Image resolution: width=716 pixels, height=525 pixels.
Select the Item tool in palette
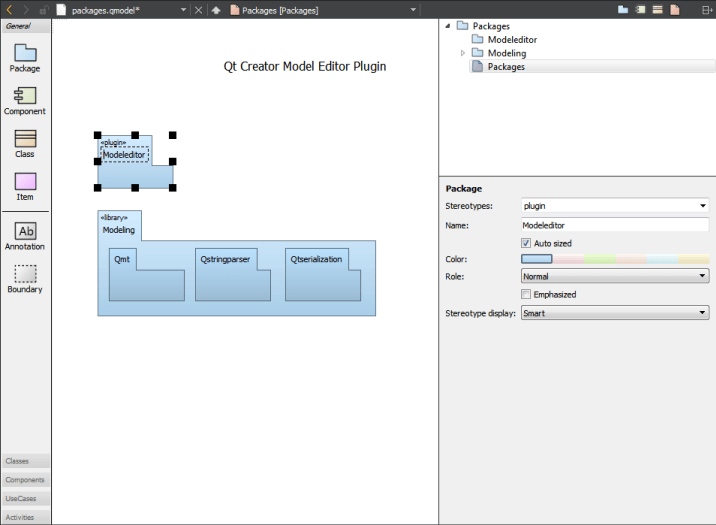tap(25, 187)
